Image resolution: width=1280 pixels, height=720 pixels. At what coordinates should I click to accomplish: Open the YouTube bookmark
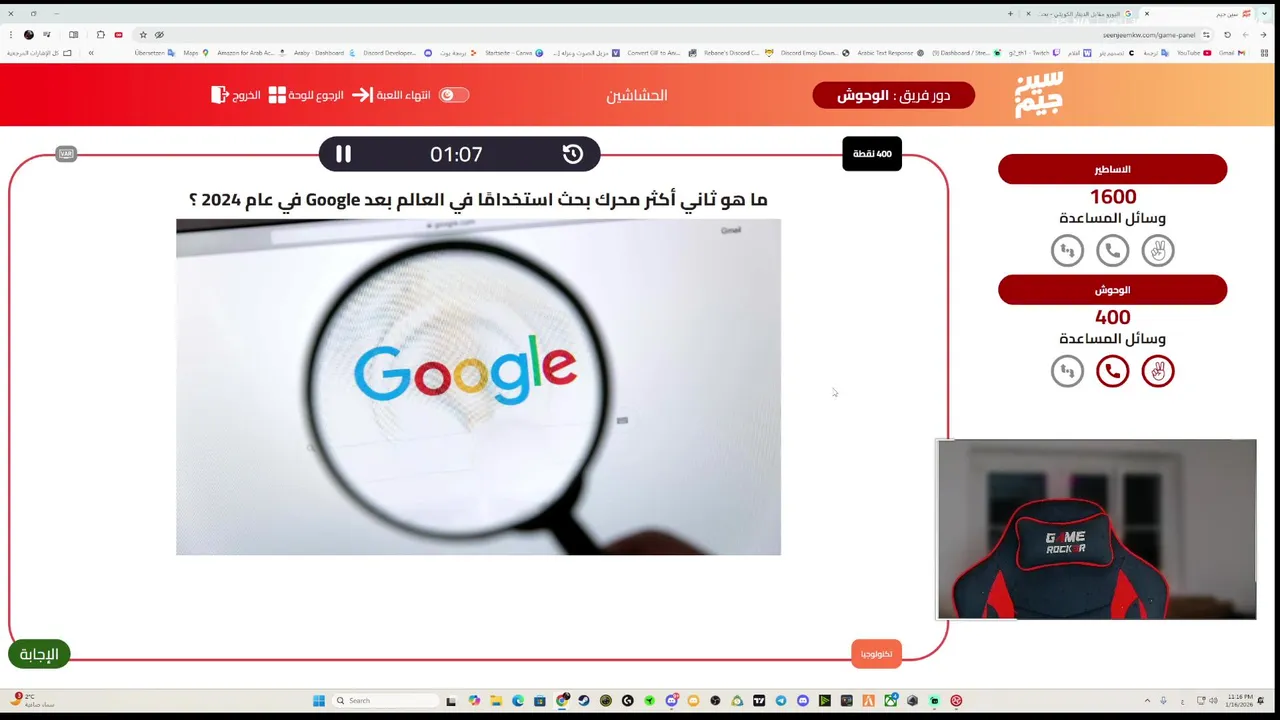(x=1193, y=52)
